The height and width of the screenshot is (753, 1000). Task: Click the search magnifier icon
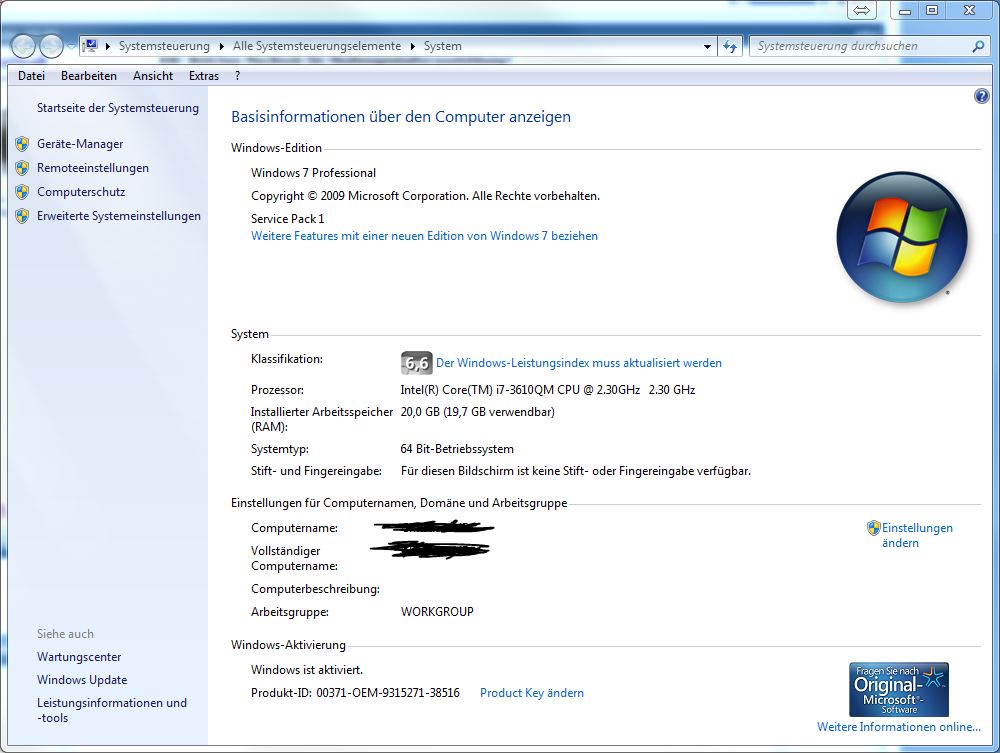click(x=978, y=46)
